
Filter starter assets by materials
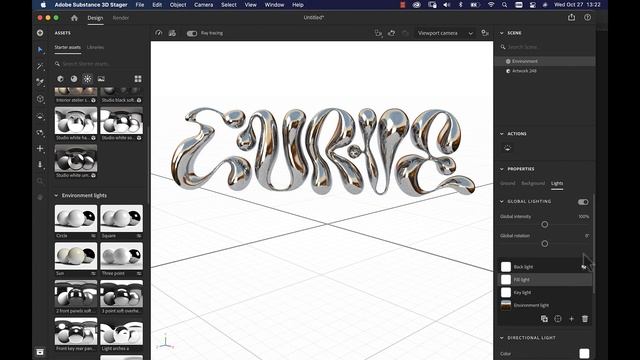[x=74, y=79]
